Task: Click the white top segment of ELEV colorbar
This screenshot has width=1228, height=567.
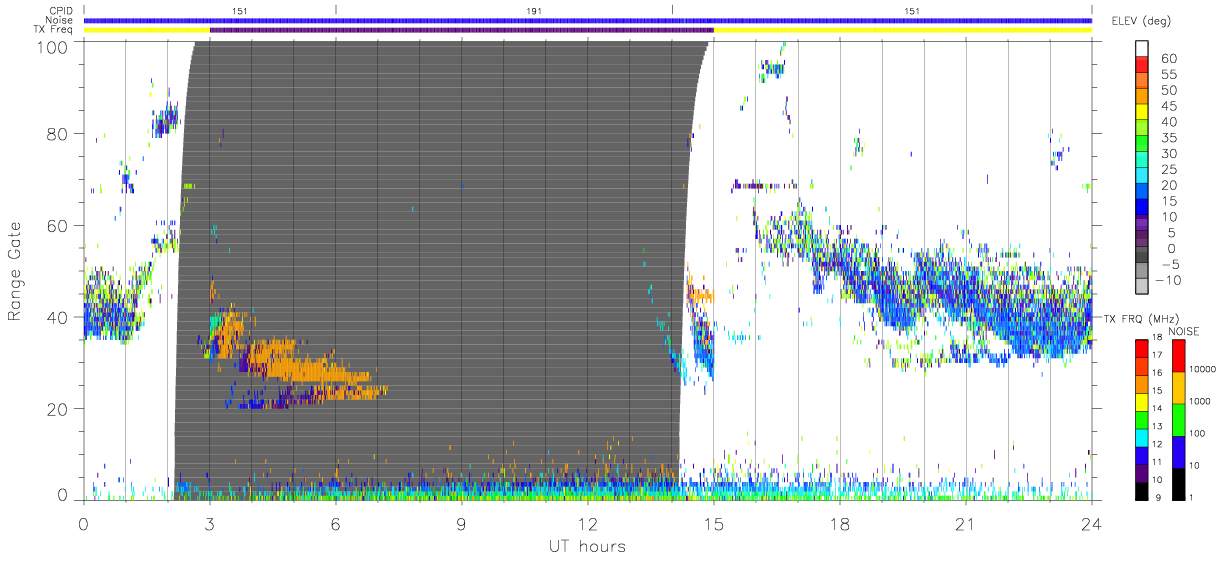Action: pyautogui.click(x=1142, y=50)
